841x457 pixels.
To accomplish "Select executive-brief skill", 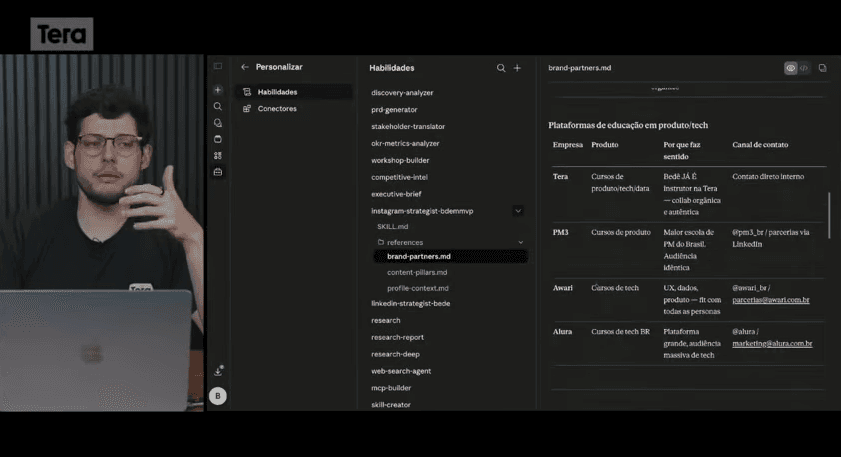I will coord(396,194).
